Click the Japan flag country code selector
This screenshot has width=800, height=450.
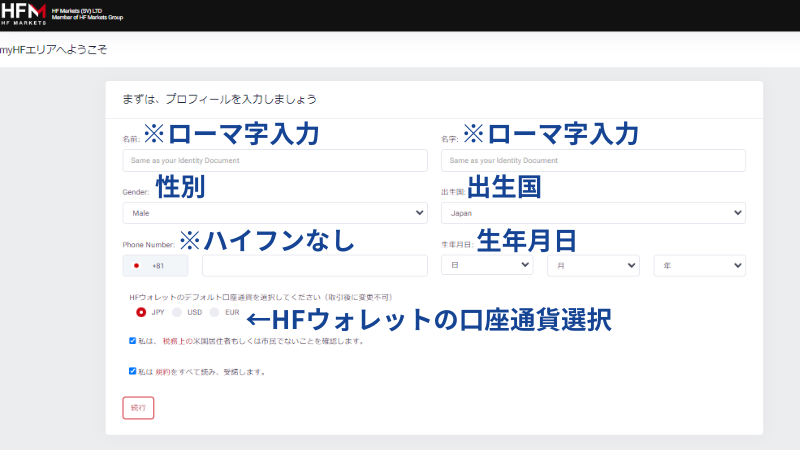point(136,266)
